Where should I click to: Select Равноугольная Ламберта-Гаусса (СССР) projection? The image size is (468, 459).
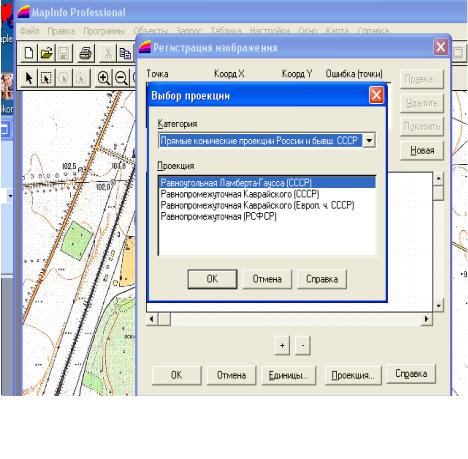click(x=267, y=183)
